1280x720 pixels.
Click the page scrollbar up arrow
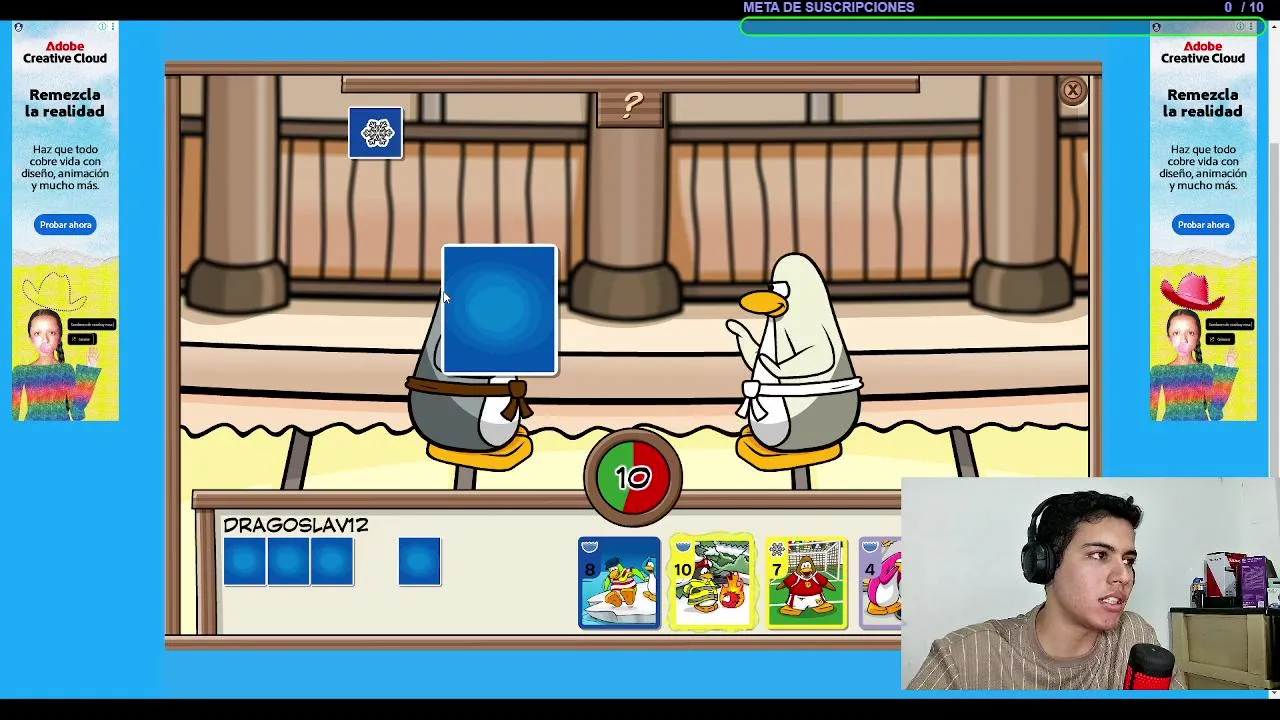pyautogui.click(x=1274, y=28)
